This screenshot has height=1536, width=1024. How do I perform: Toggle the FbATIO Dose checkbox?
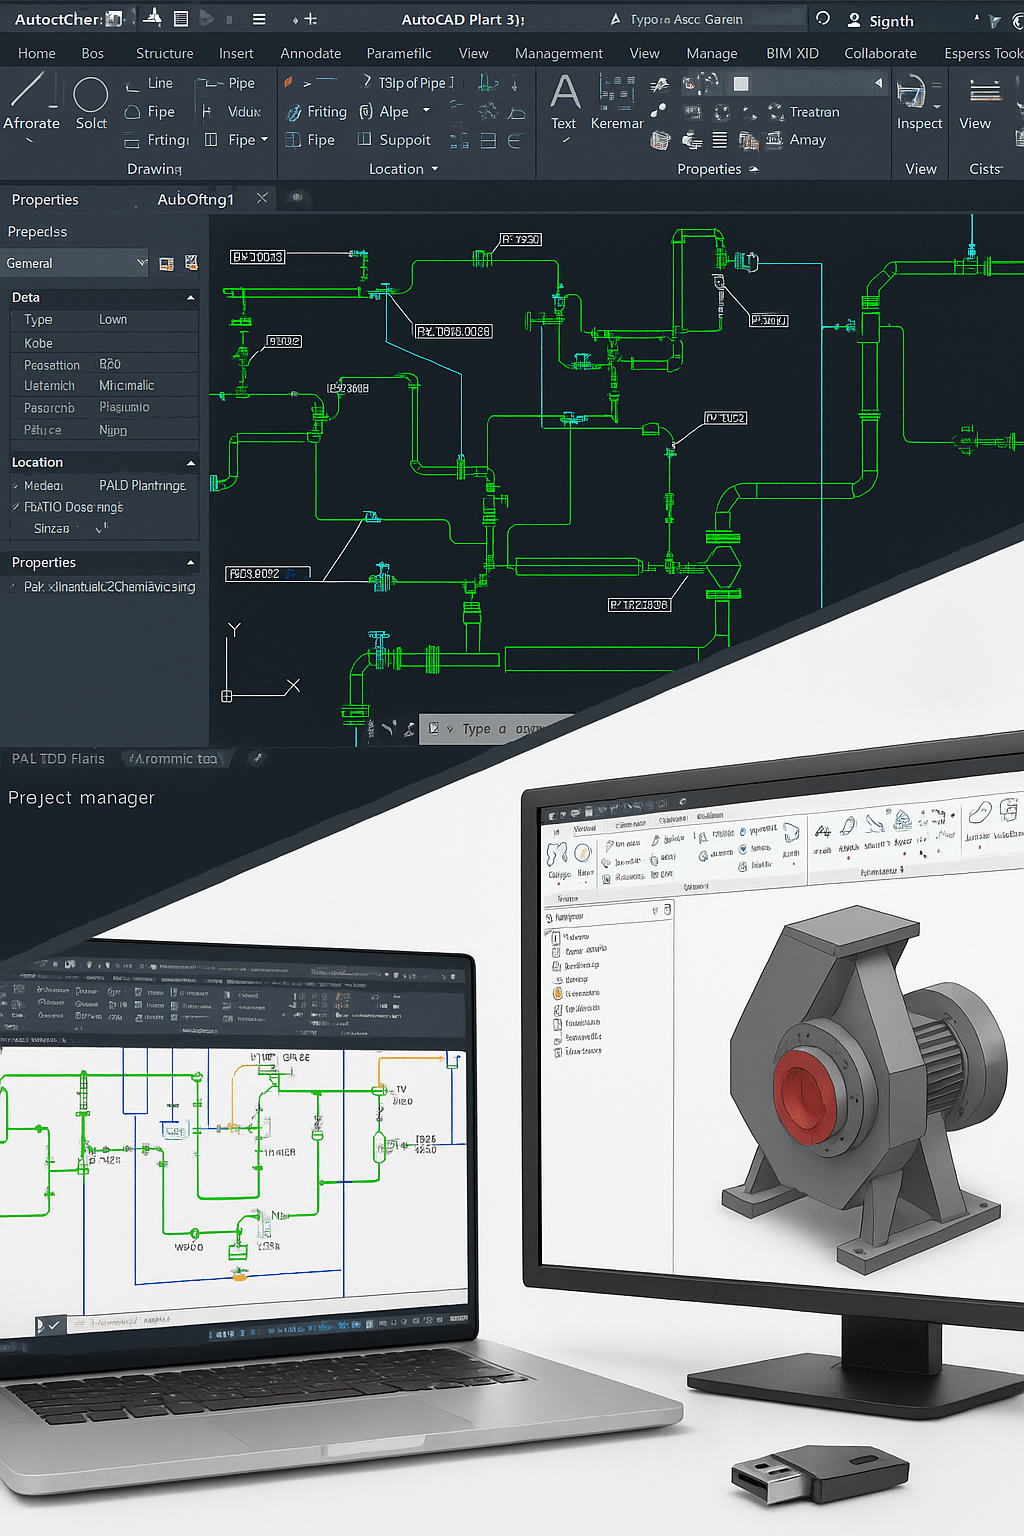coord(16,508)
